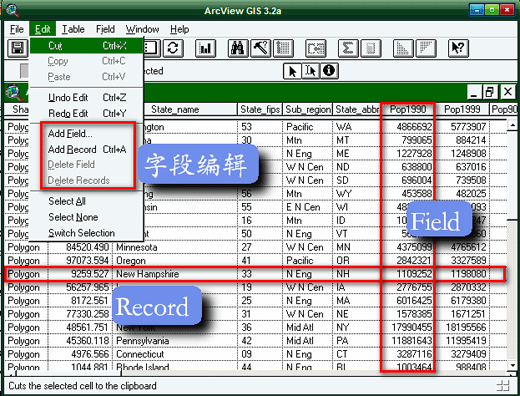
Task: Click the Save project toolbar icon
Action: tap(18, 48)
